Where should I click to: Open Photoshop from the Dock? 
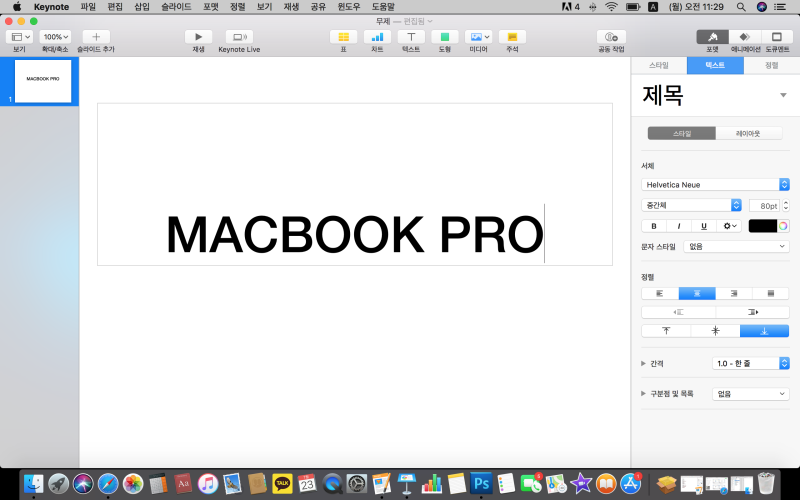(481, 483)
